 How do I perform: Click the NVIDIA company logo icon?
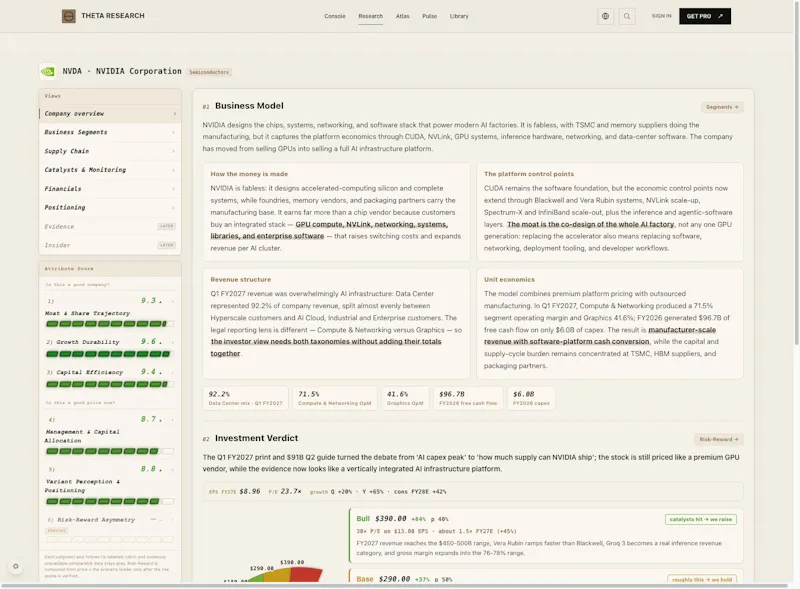click(x=48, y=71)
